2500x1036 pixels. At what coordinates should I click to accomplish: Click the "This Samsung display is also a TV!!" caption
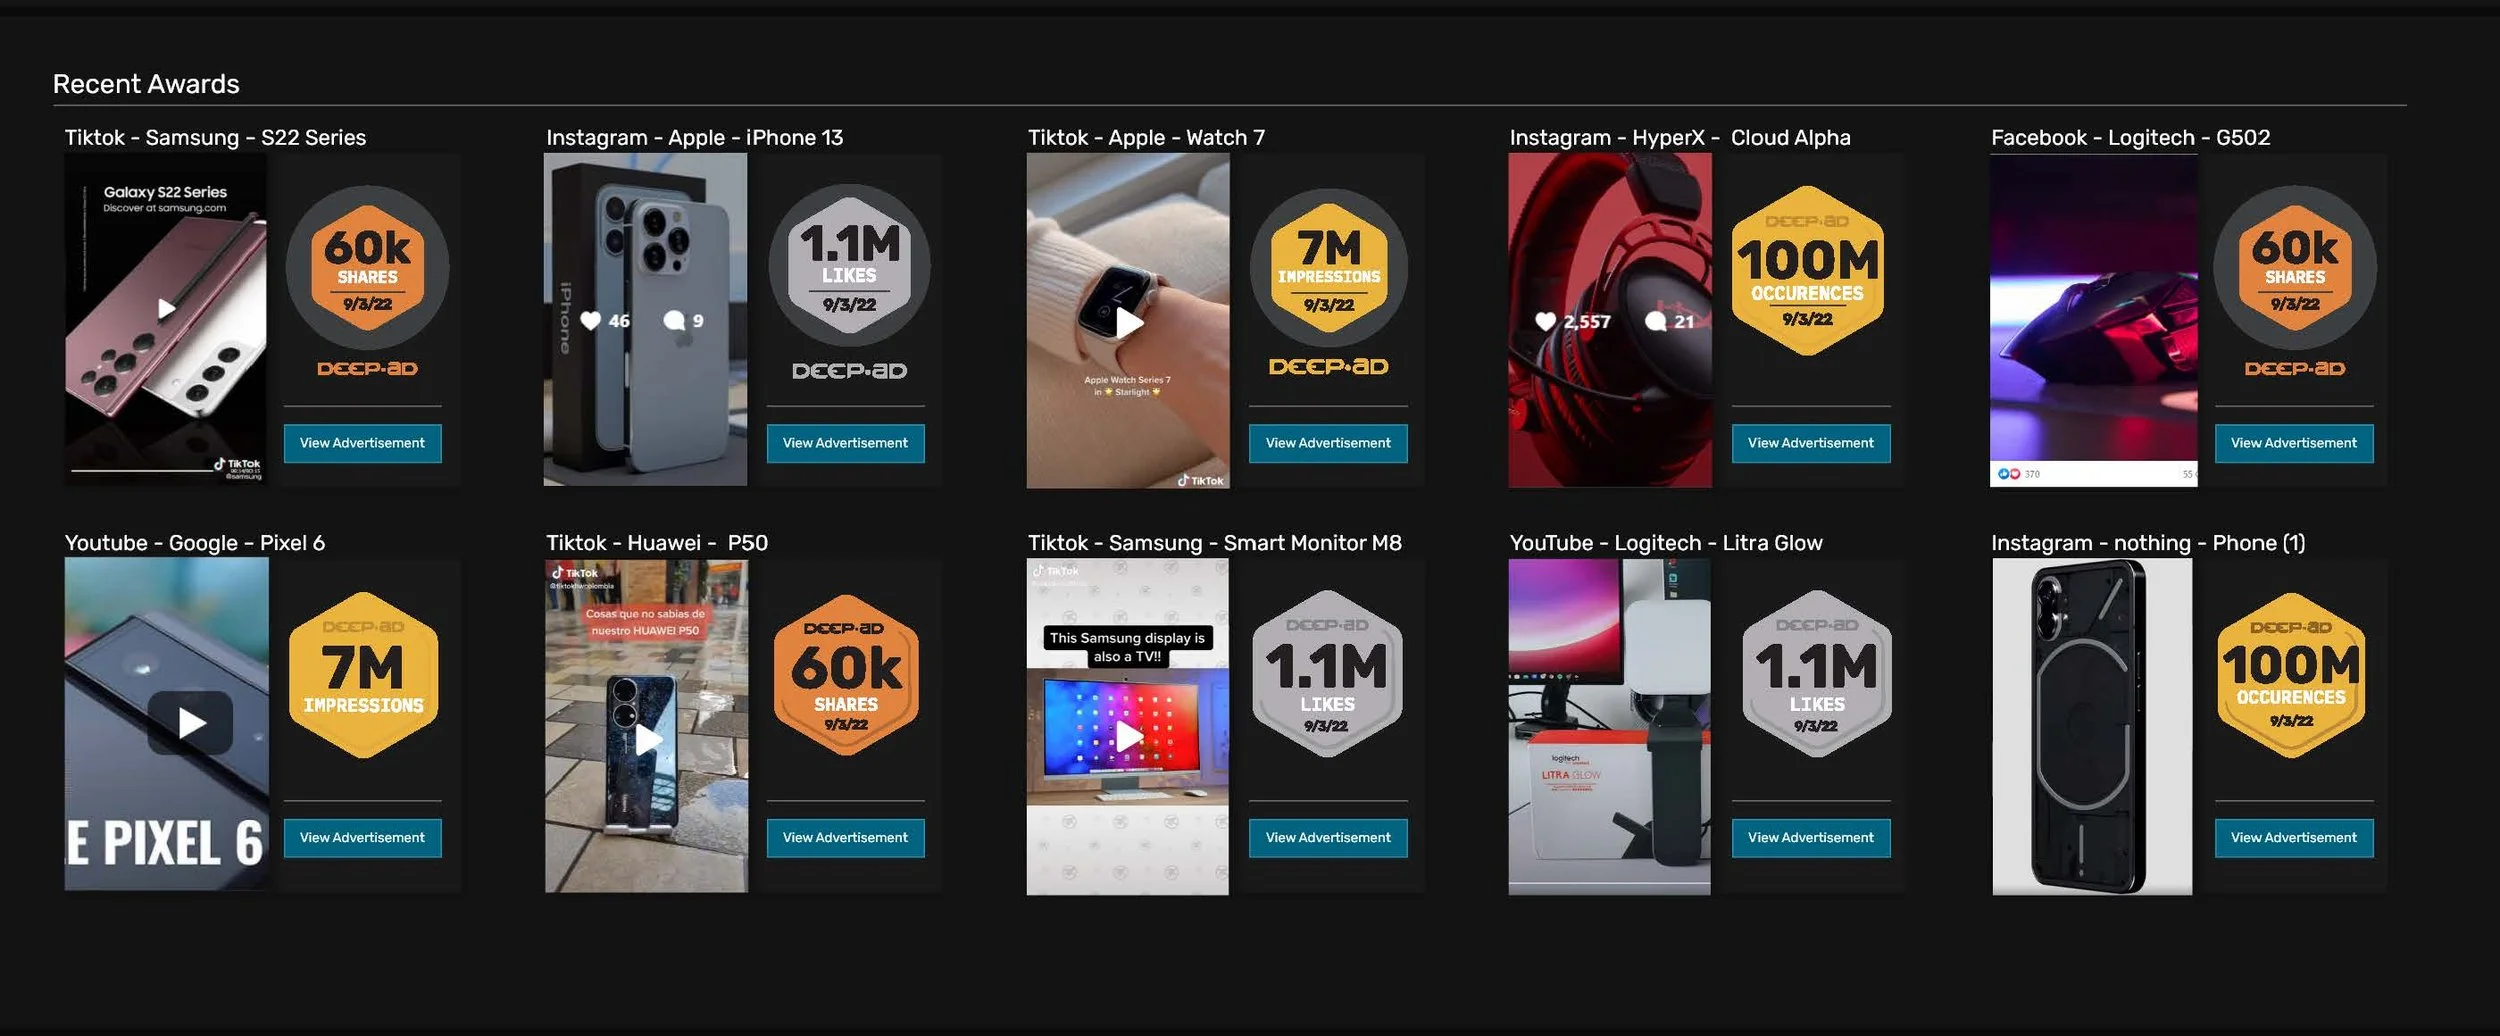point(1128,647)
